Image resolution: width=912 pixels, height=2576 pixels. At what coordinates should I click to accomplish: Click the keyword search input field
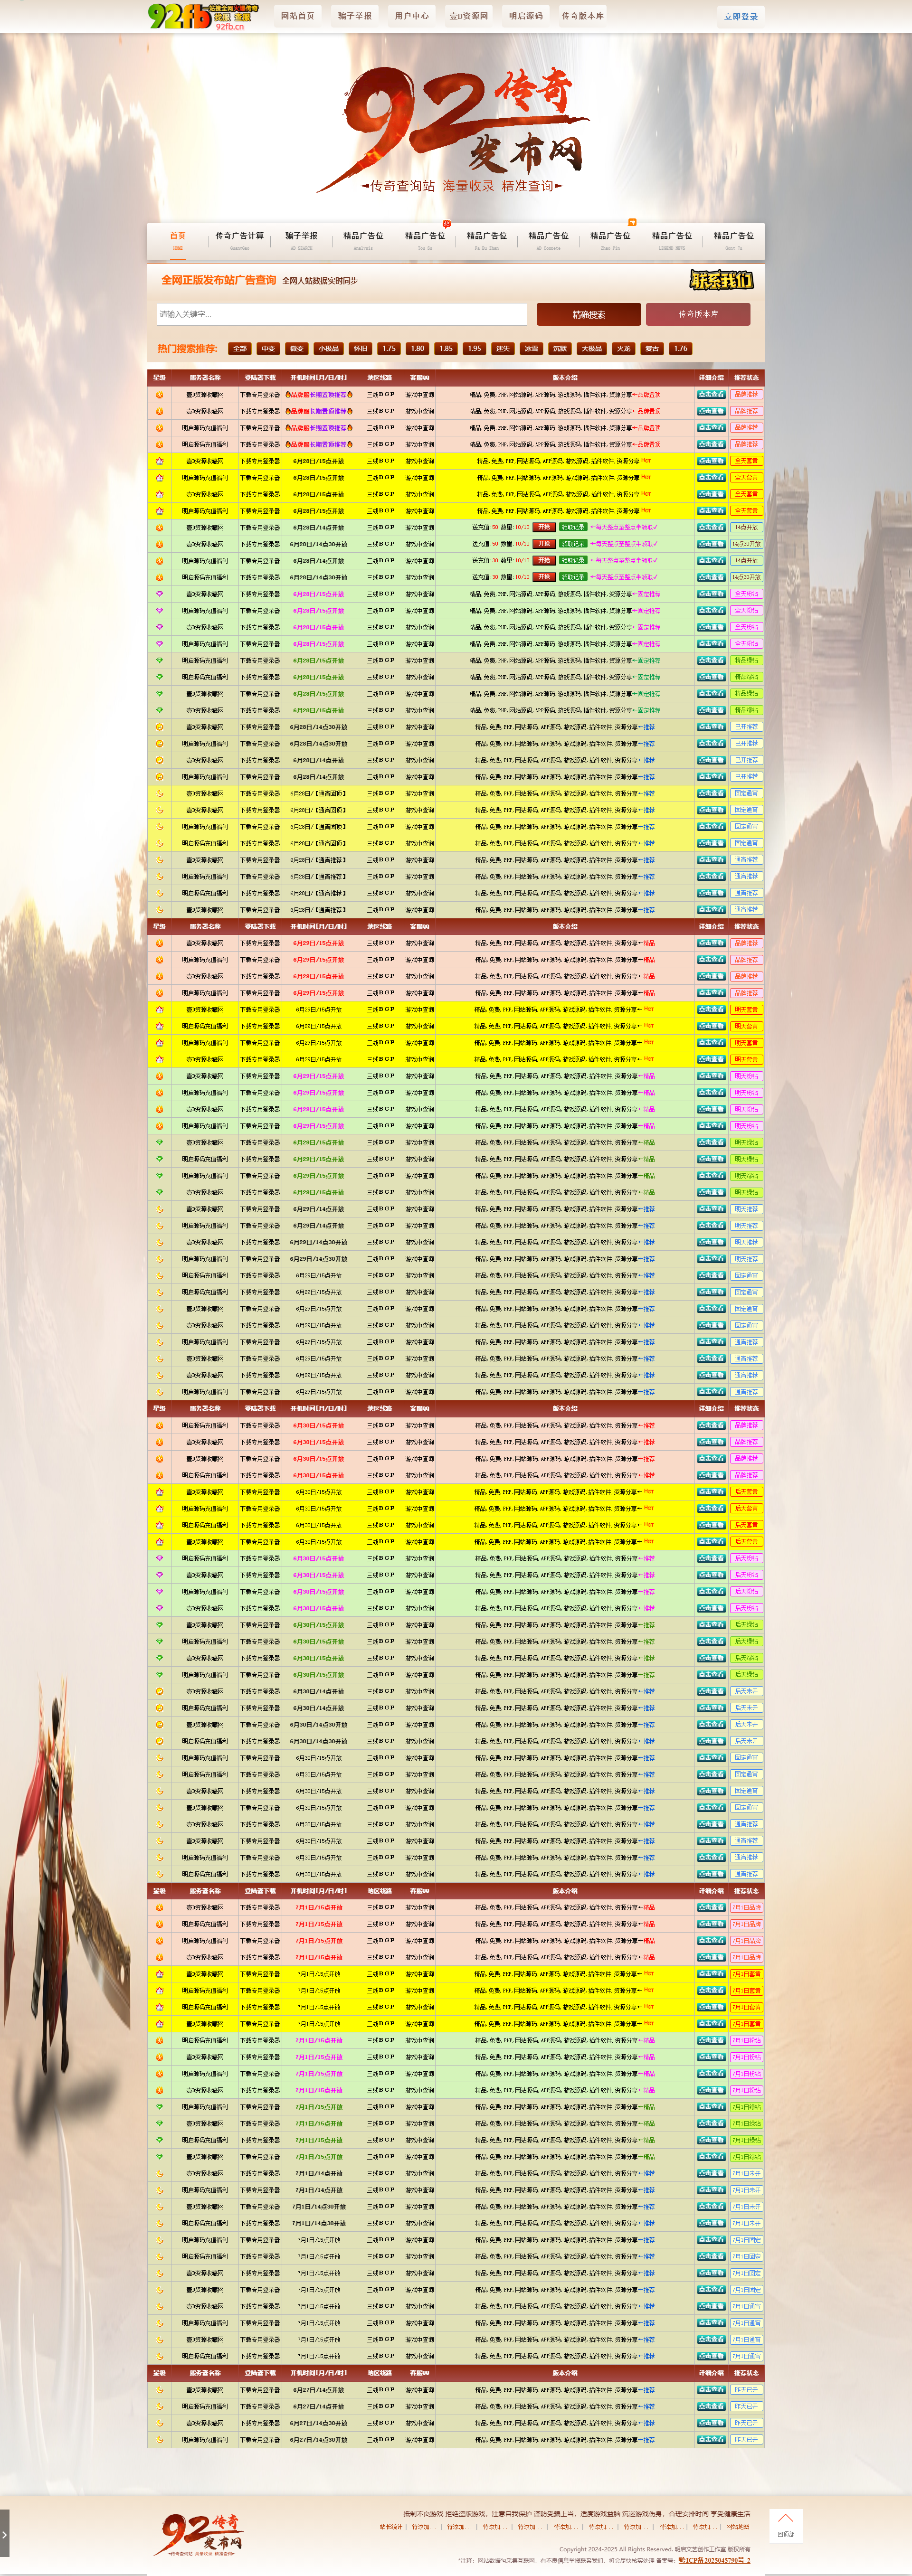coord(342,314)
